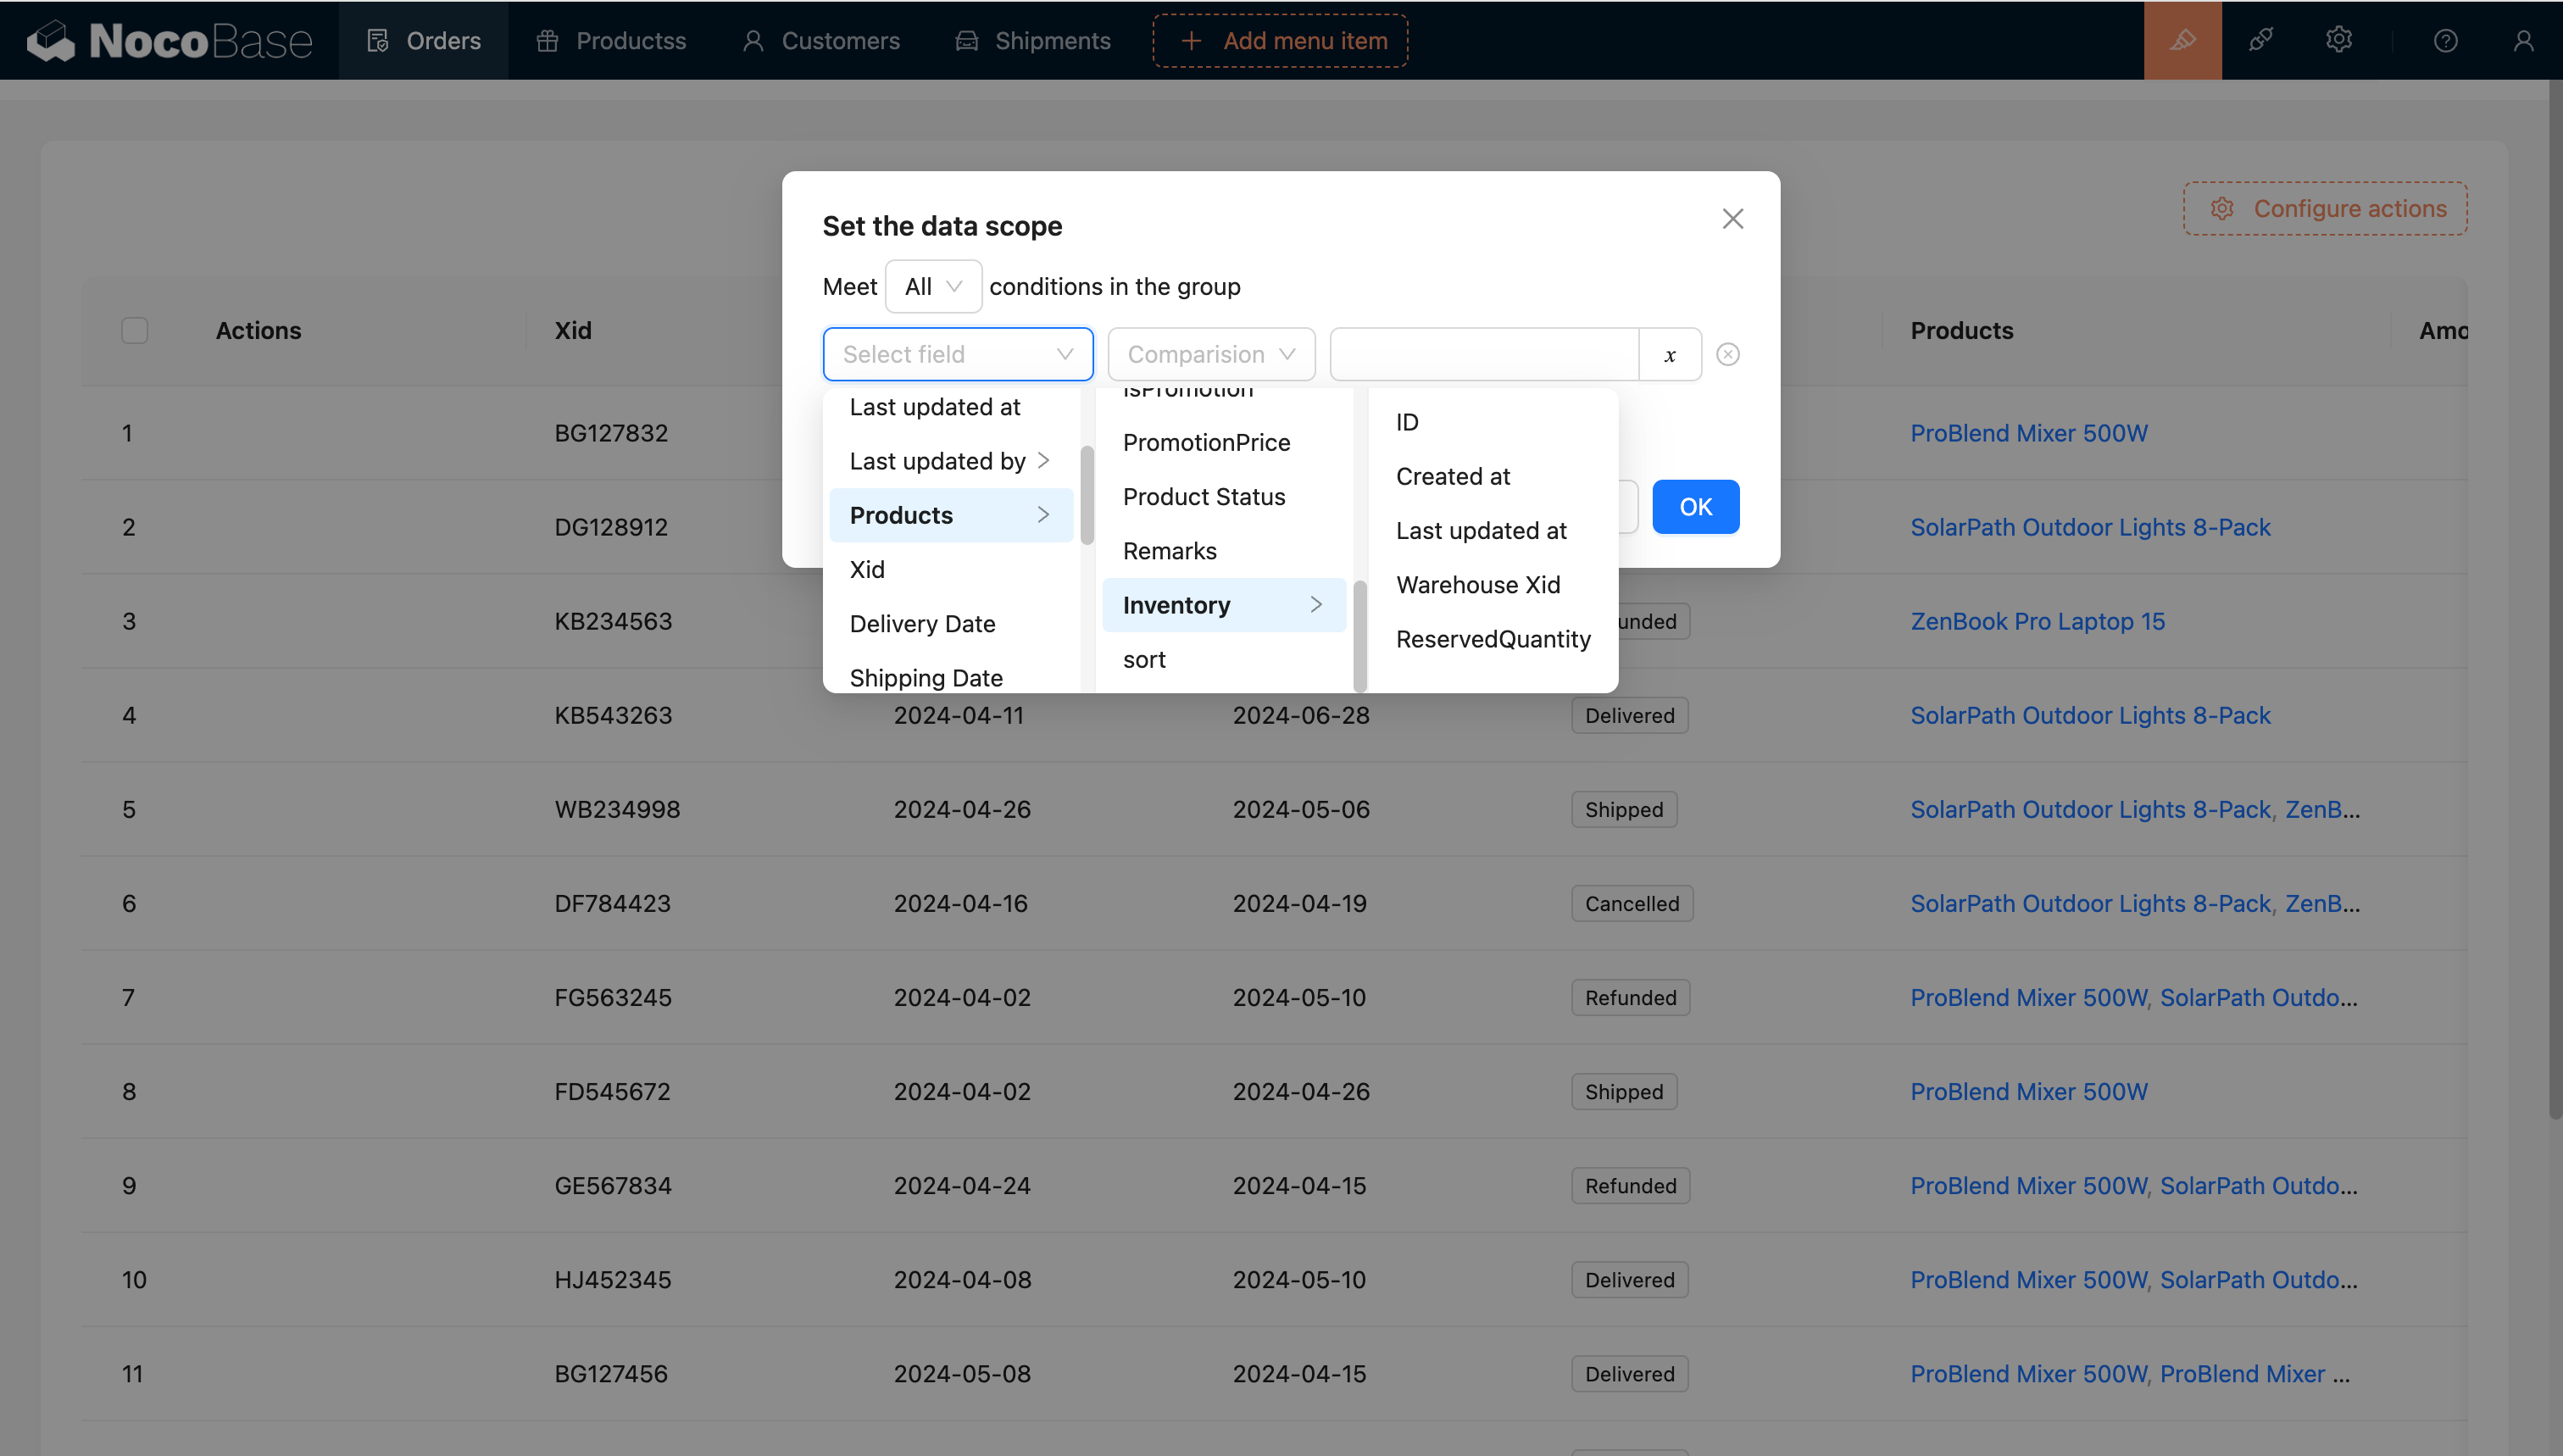Select Product Status option

click(x=1224, y=496)
